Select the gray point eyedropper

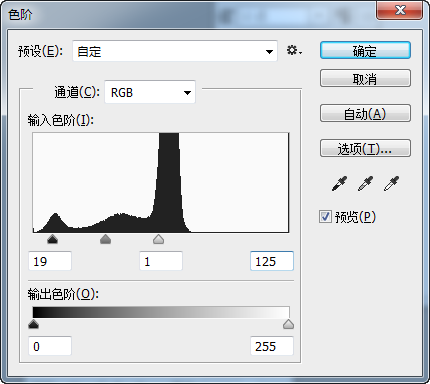(x=365, y=184)
